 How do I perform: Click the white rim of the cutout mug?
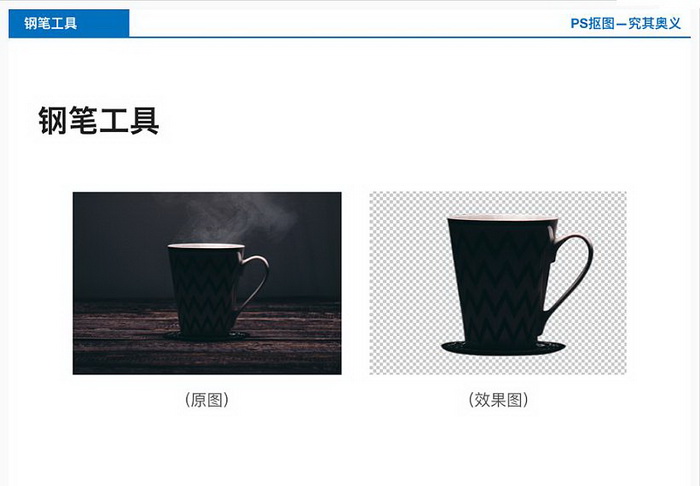click(503, 218)
